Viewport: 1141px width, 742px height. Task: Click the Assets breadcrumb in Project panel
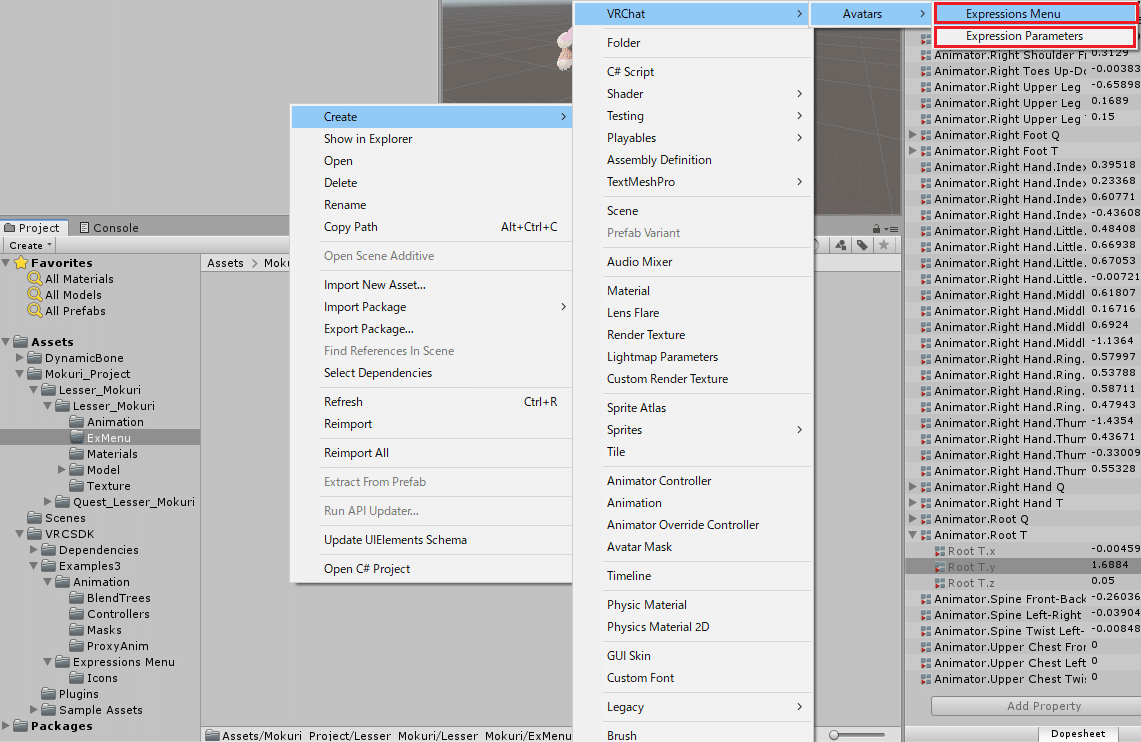coord(225,263)
